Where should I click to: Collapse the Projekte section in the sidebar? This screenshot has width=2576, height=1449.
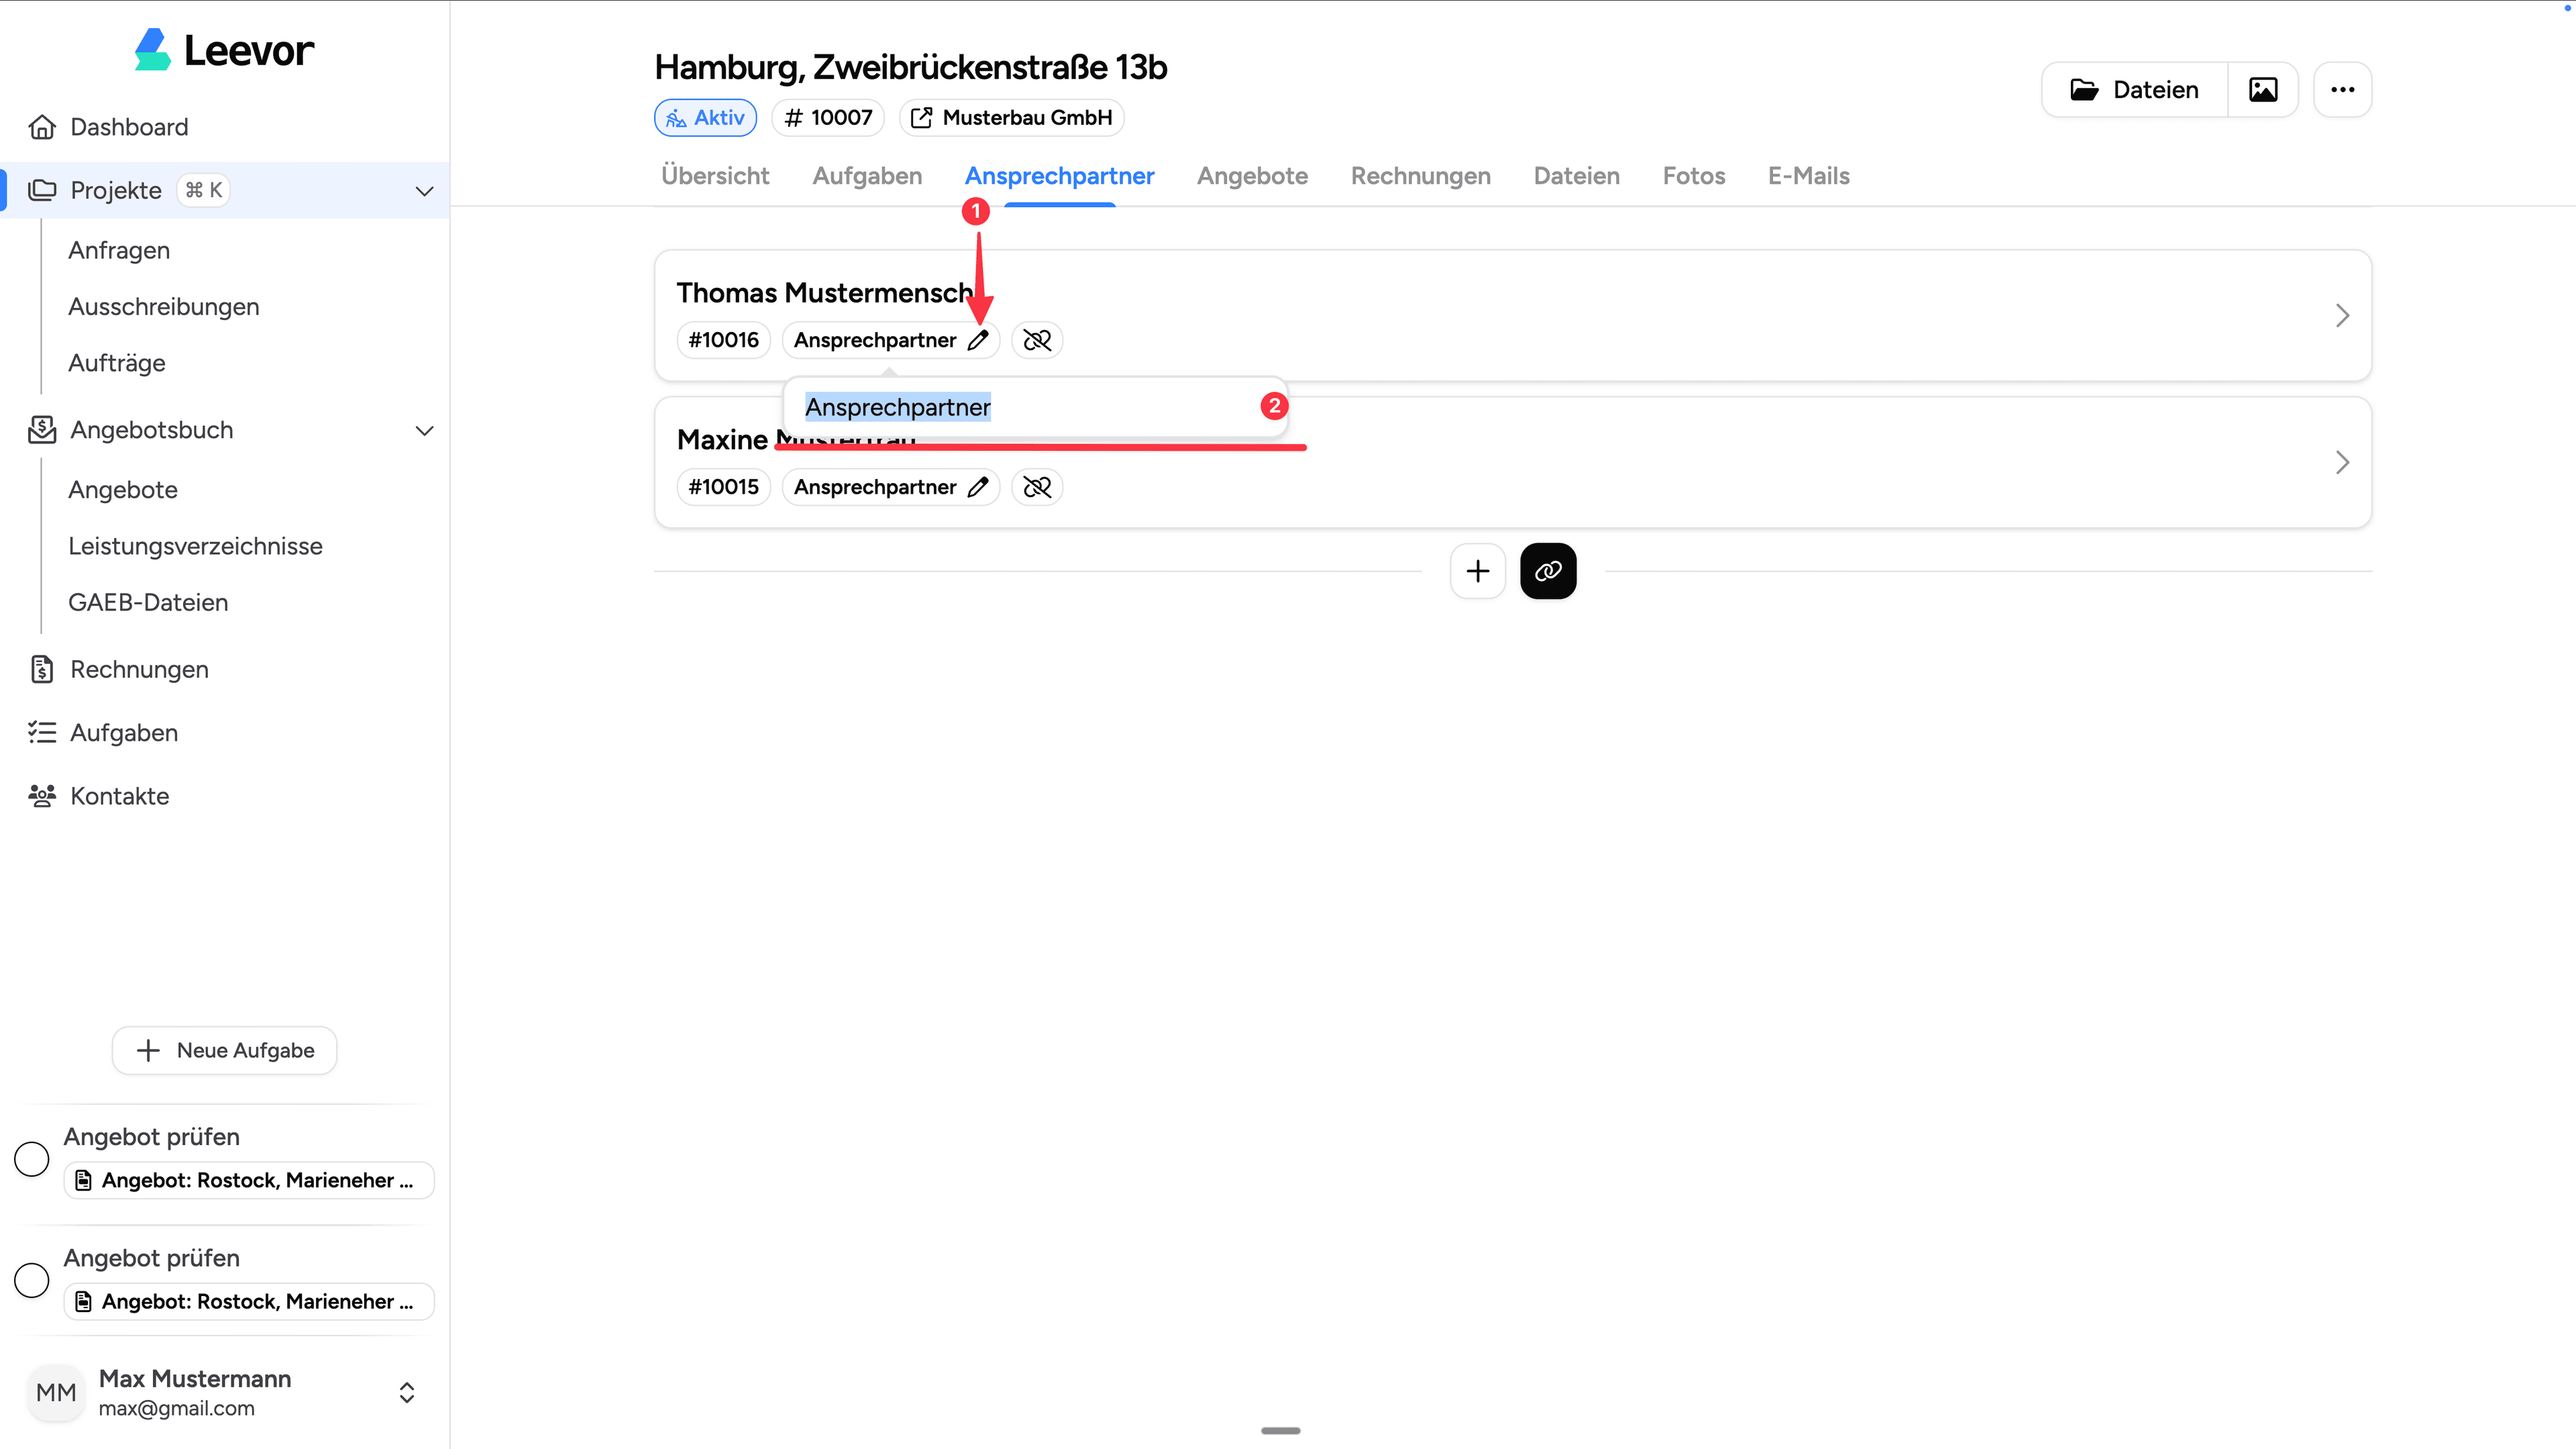pos(424,190)
